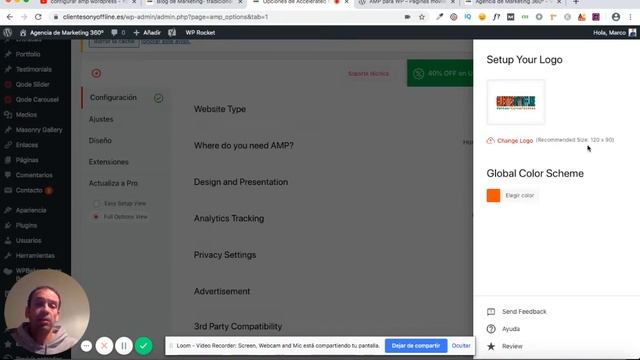Screen dimensions: 640x360
Task: Select the Extensiones tab
Action: click(x=109, y=162)
